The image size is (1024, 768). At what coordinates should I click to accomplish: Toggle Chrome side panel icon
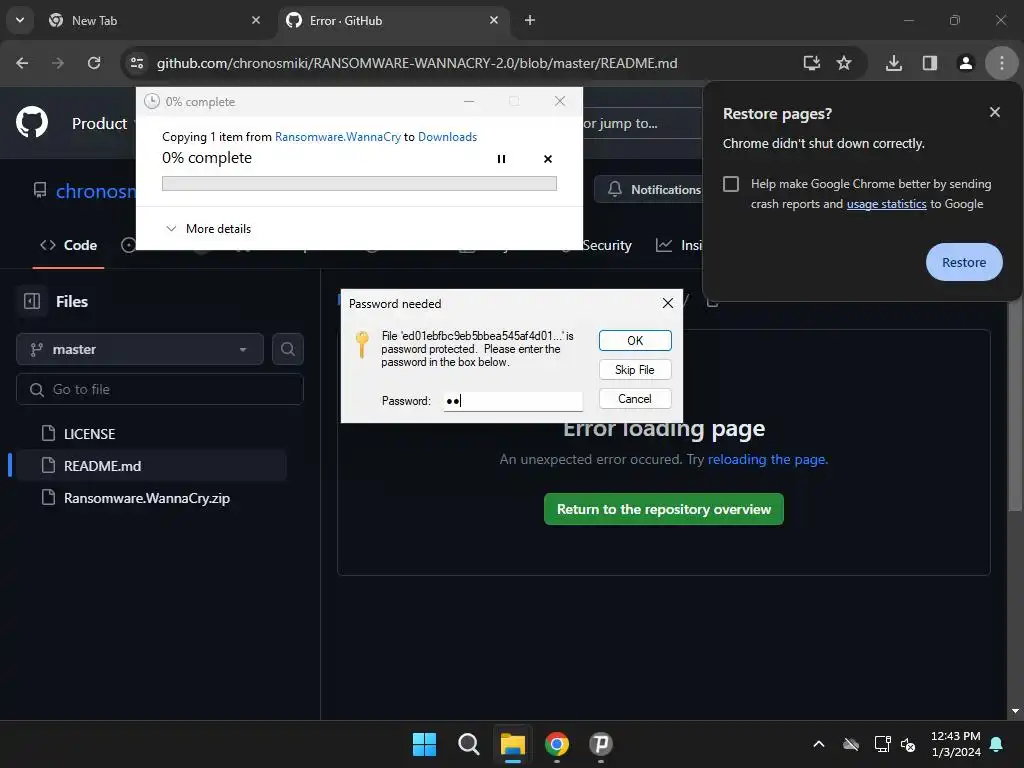tap(929, 63)
